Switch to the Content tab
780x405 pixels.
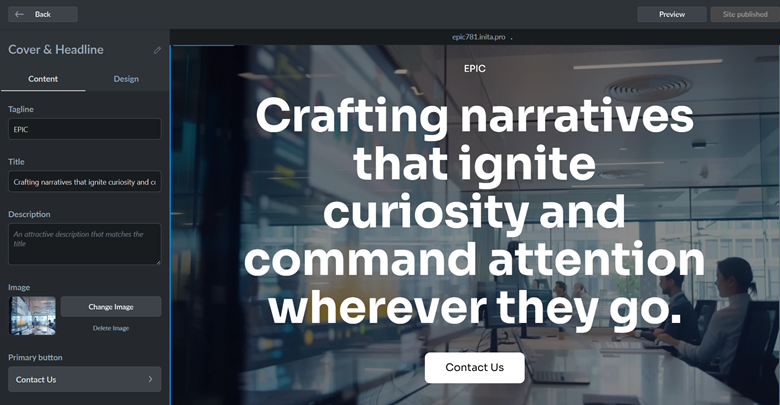pos(43,79)
